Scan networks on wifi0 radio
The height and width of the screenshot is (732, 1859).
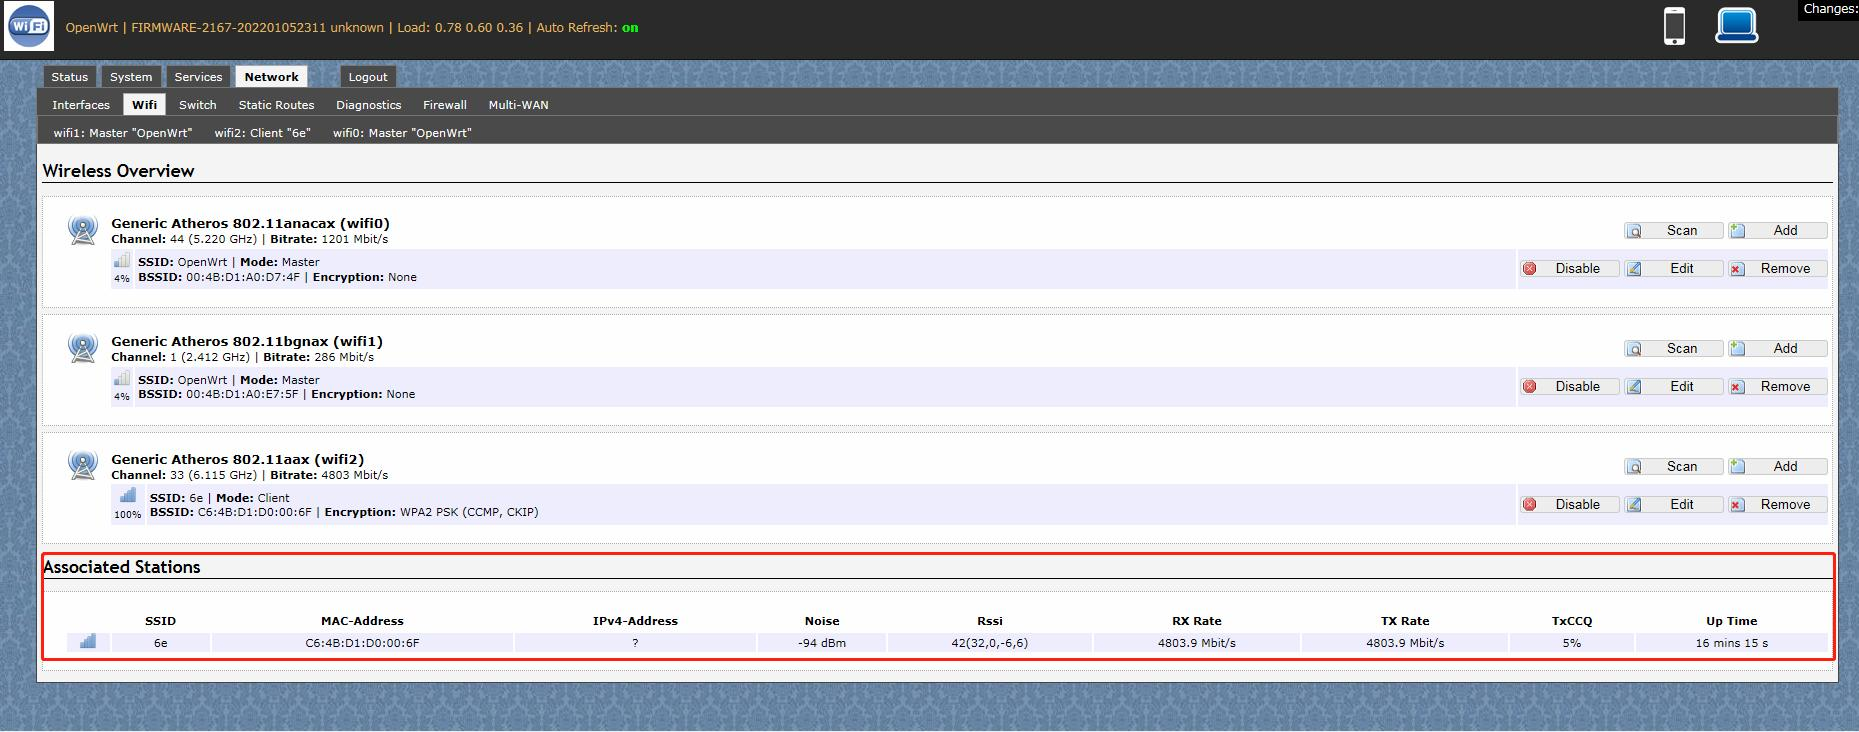pos(1673,231)
